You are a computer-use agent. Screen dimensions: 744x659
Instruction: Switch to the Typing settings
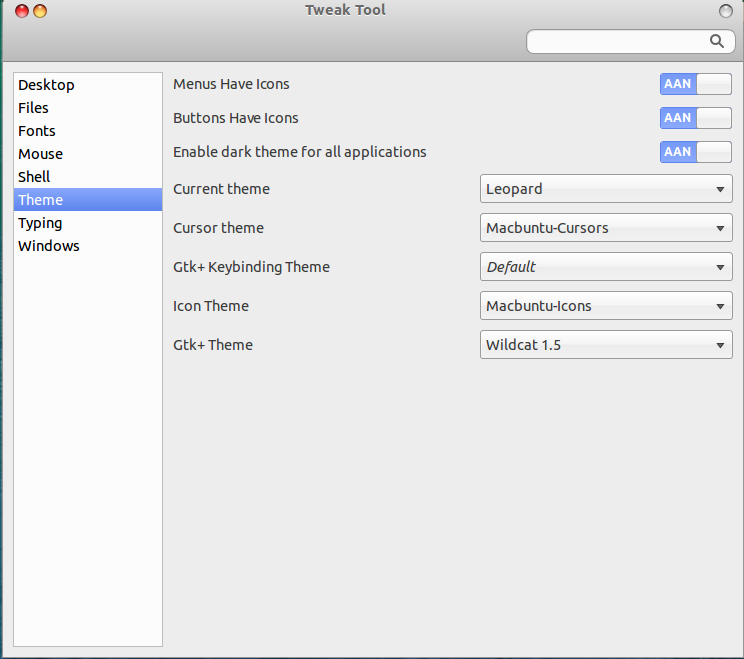tap(40, 223)
